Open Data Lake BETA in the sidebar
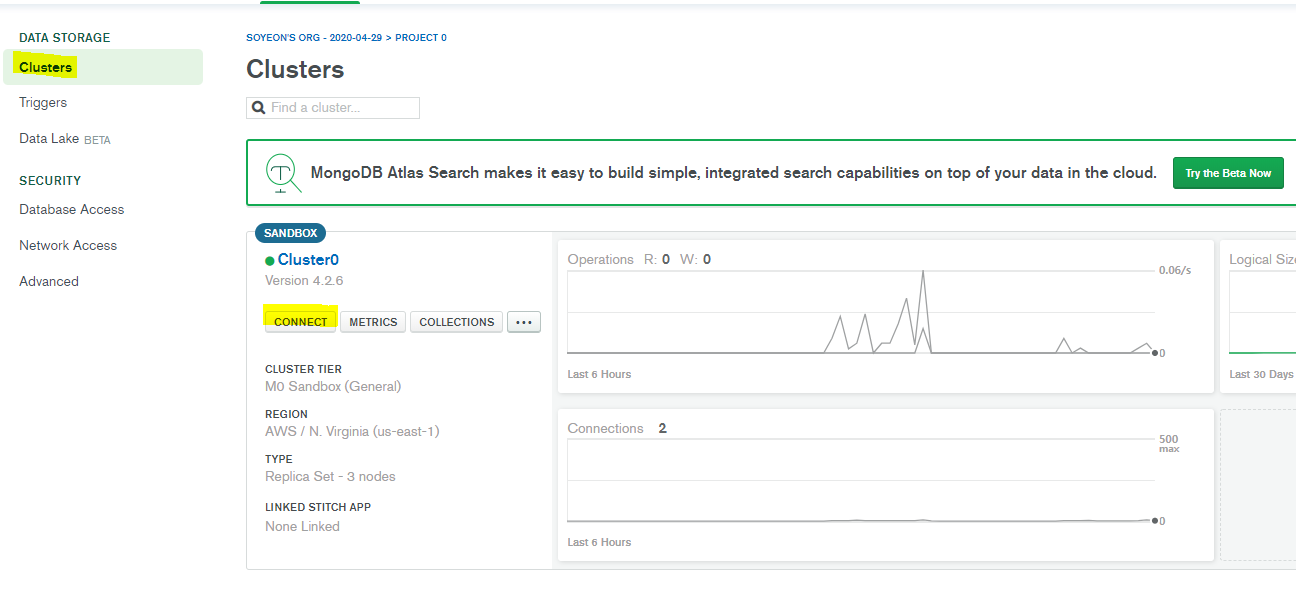 pos(65,139)
